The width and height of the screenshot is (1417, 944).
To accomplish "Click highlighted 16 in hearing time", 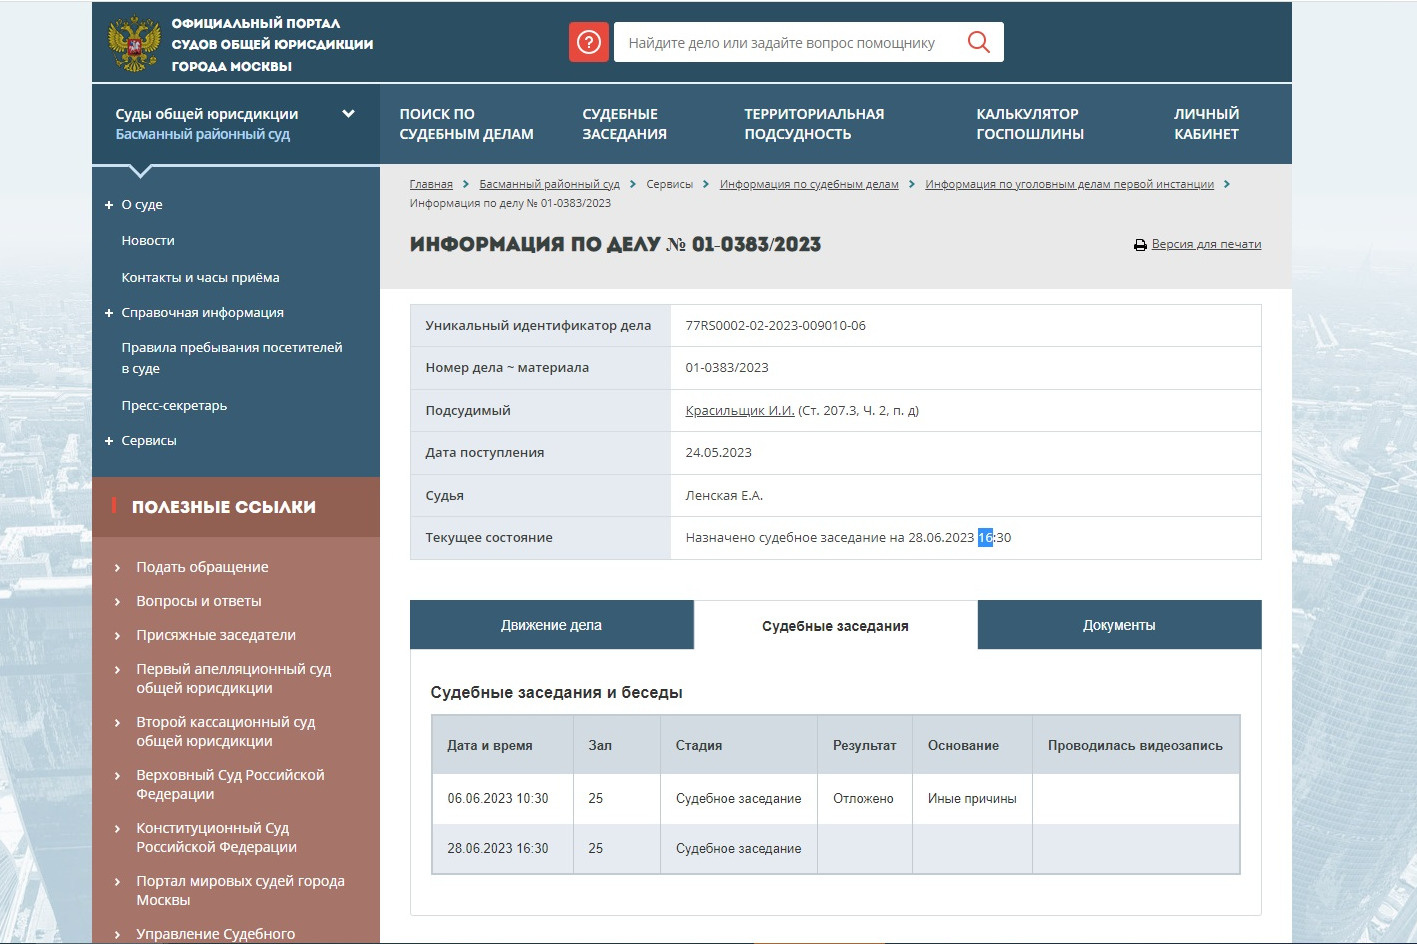I will (985, 538).
